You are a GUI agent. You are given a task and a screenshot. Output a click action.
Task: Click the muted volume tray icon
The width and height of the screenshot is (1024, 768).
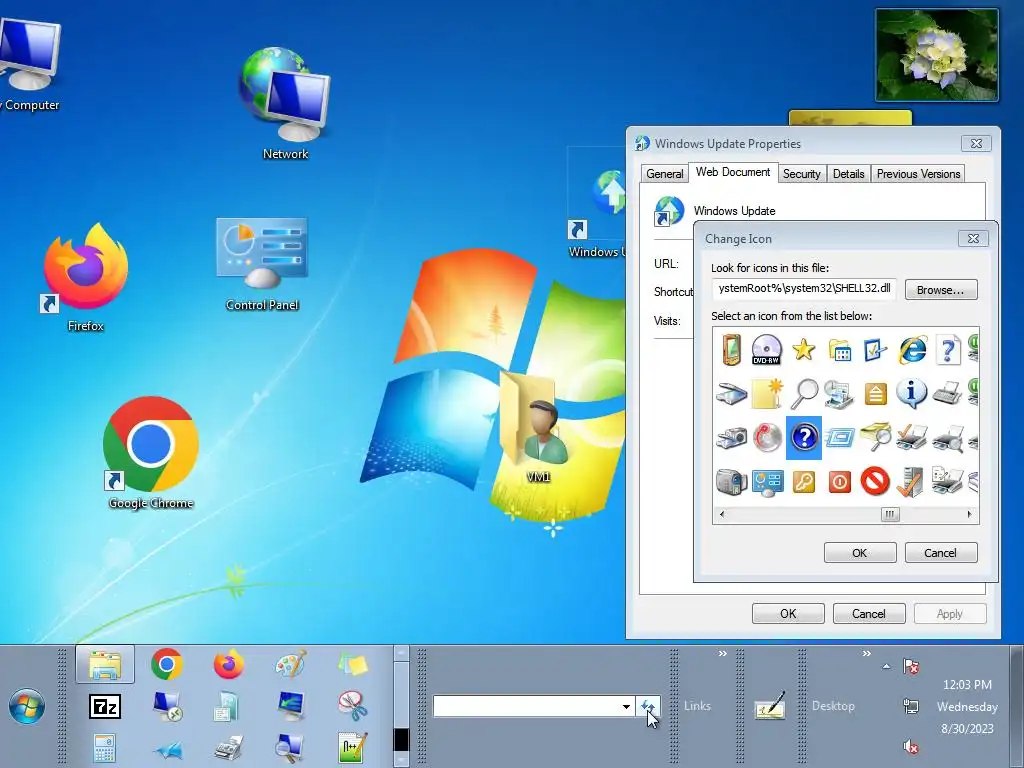pyautogui.click(x=911, y=746)
